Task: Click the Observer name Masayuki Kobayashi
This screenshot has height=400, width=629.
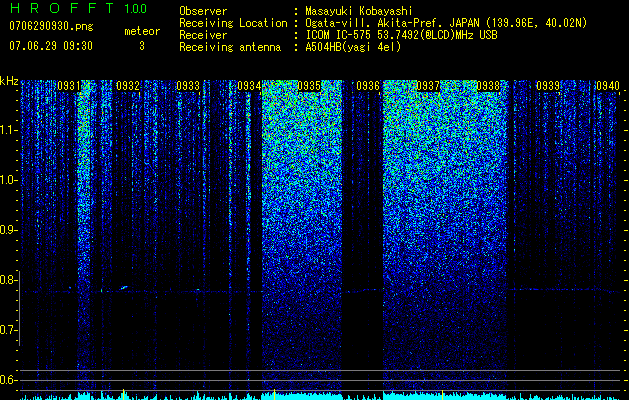Action: [x=359, y=11]
